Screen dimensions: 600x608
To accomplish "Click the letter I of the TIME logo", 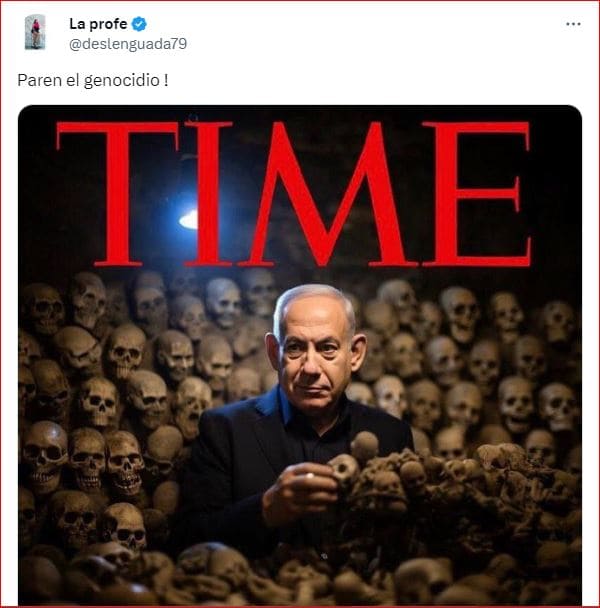I will coord(208,194).
